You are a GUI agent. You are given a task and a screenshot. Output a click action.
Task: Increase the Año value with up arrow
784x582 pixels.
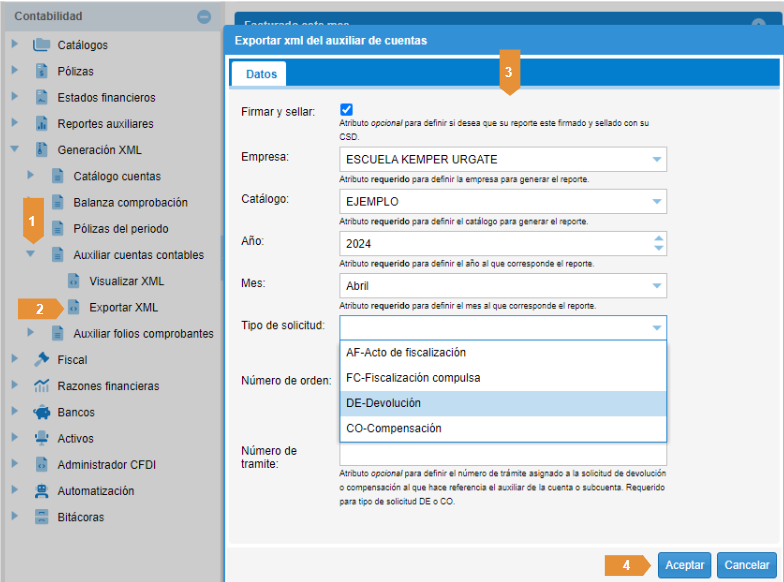(657, 239)
